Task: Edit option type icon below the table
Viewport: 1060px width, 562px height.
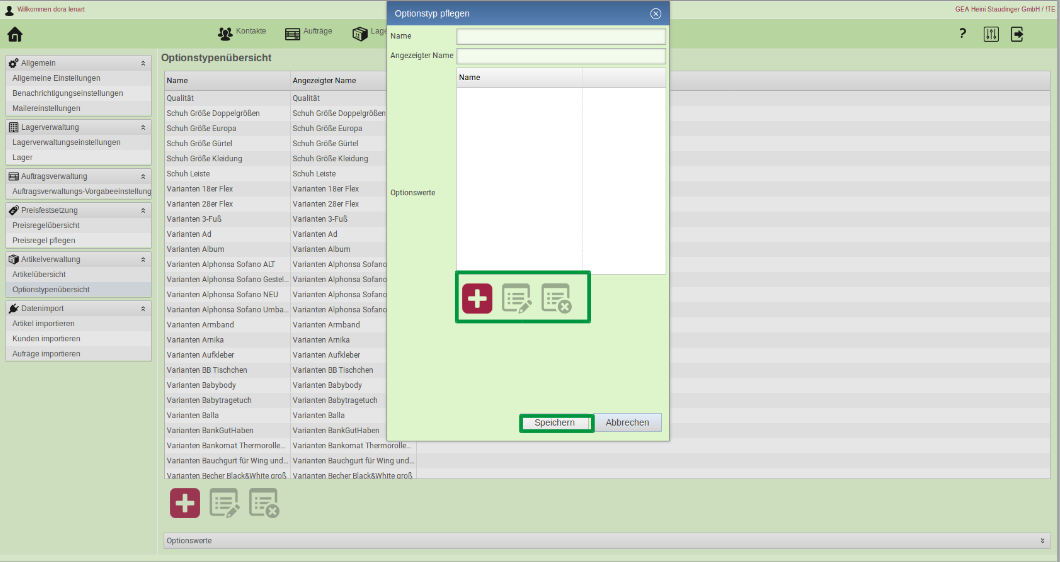Action: coord(224,503)
